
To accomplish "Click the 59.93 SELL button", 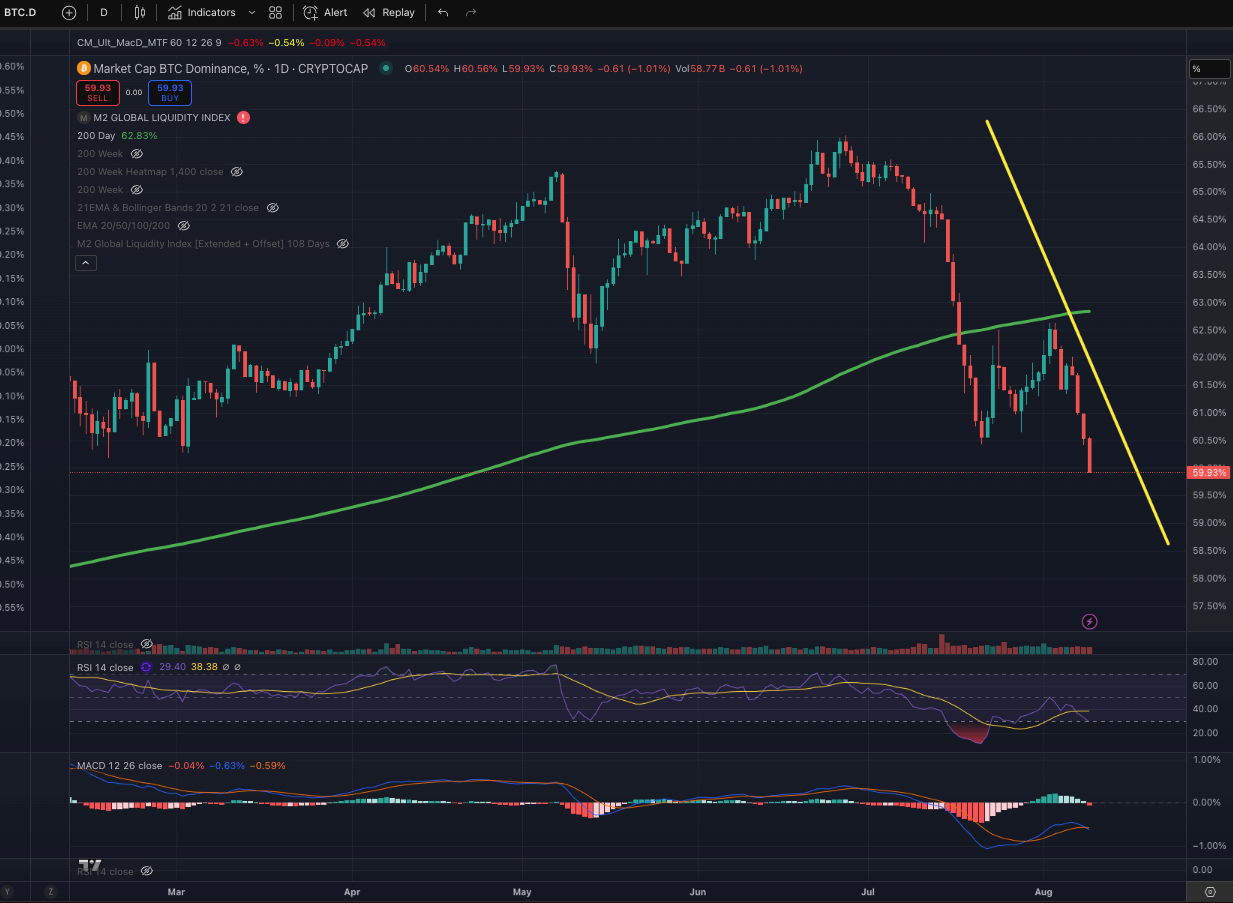I will pyautogui.click(x=96, y=93).
